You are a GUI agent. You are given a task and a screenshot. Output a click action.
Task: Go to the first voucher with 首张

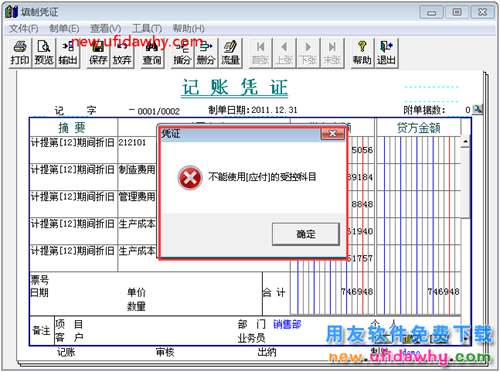point(260,53)
